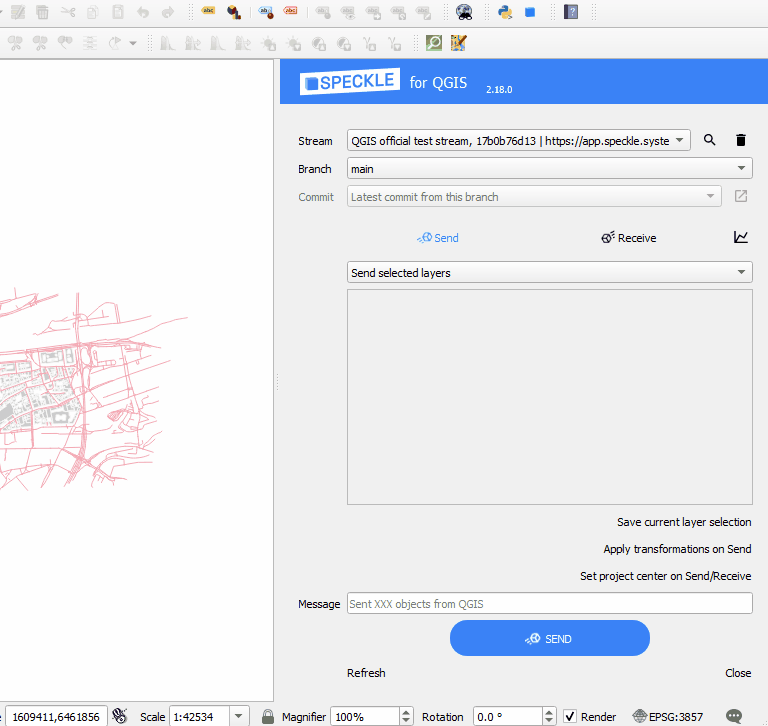The image size is (768, 726).
Task: Click the reports chart icon beside Receive
Action: (x=741, y=238)
